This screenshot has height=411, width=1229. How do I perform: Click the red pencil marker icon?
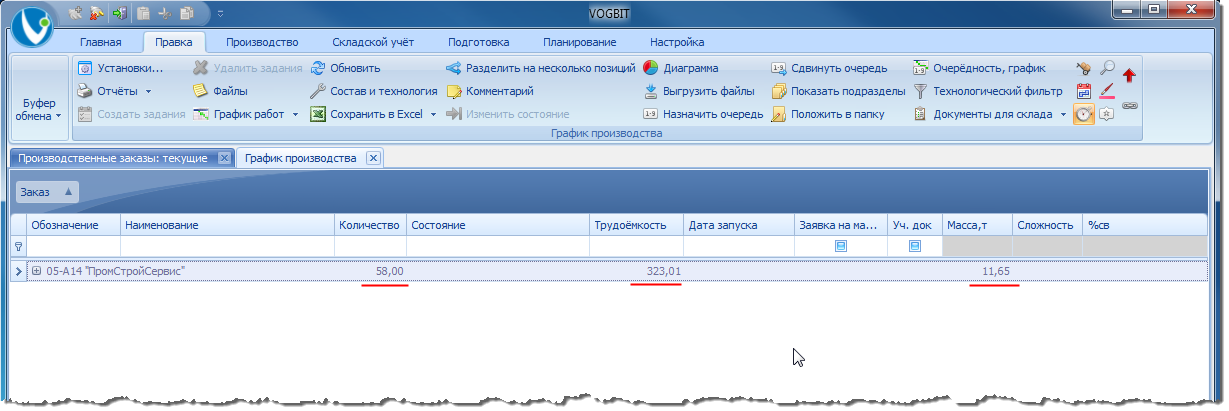point(1107,91)
